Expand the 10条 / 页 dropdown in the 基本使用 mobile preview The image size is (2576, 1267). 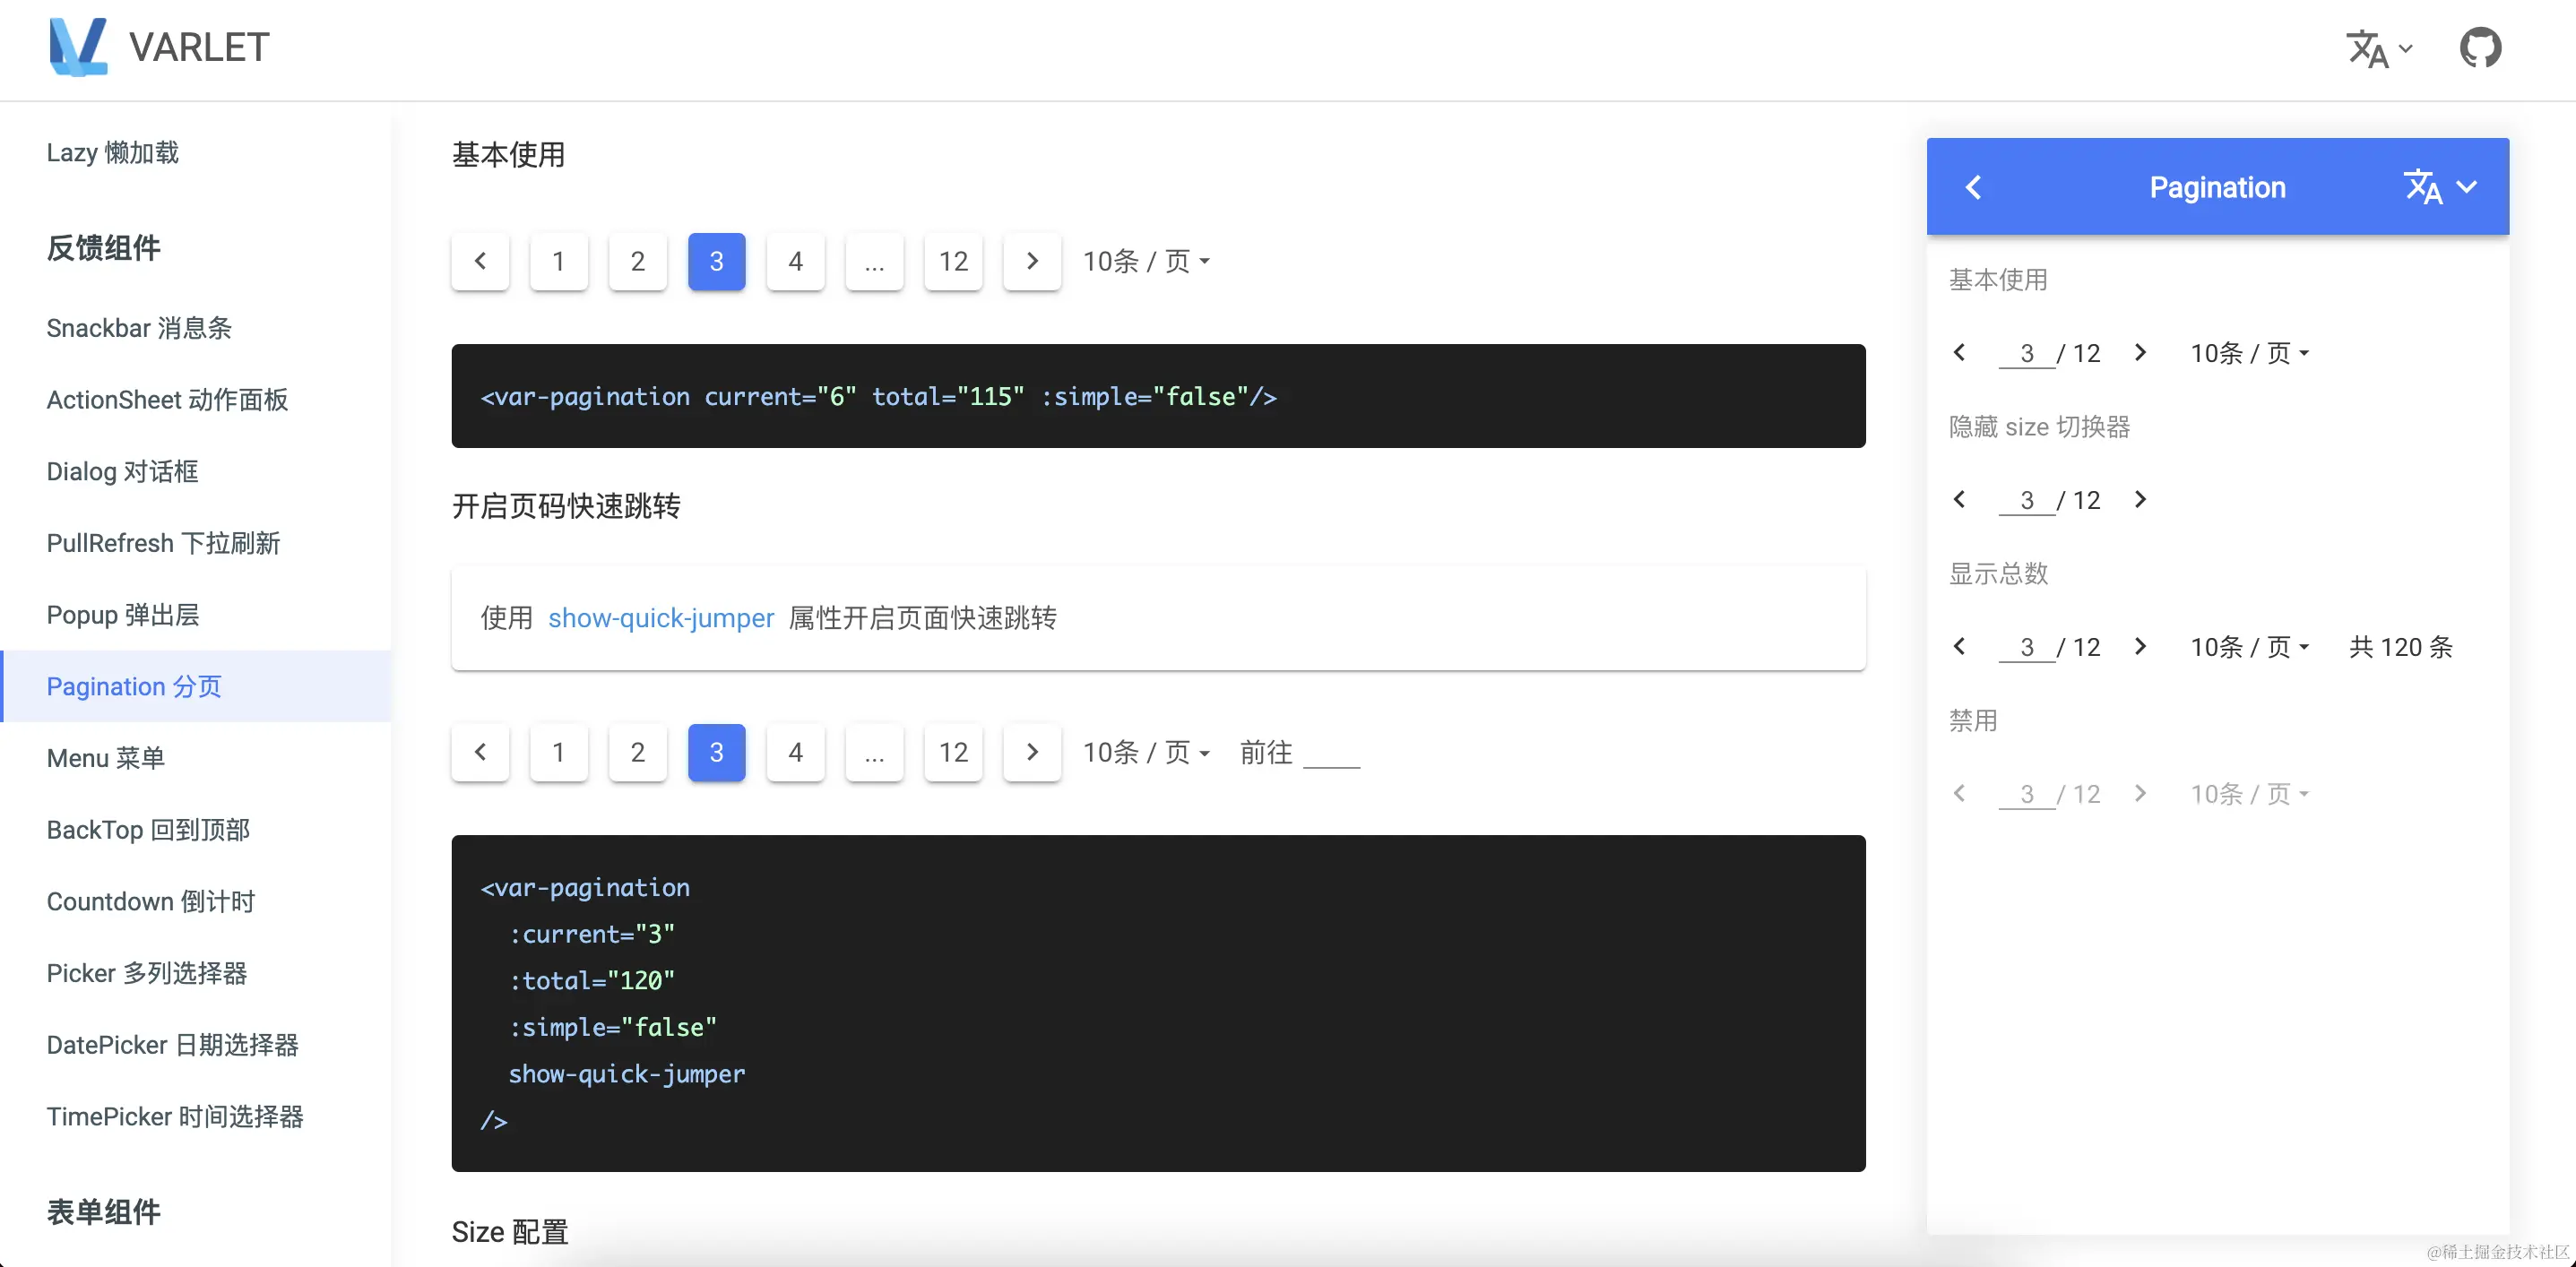pyautogui.click(x=2249, y=353)
